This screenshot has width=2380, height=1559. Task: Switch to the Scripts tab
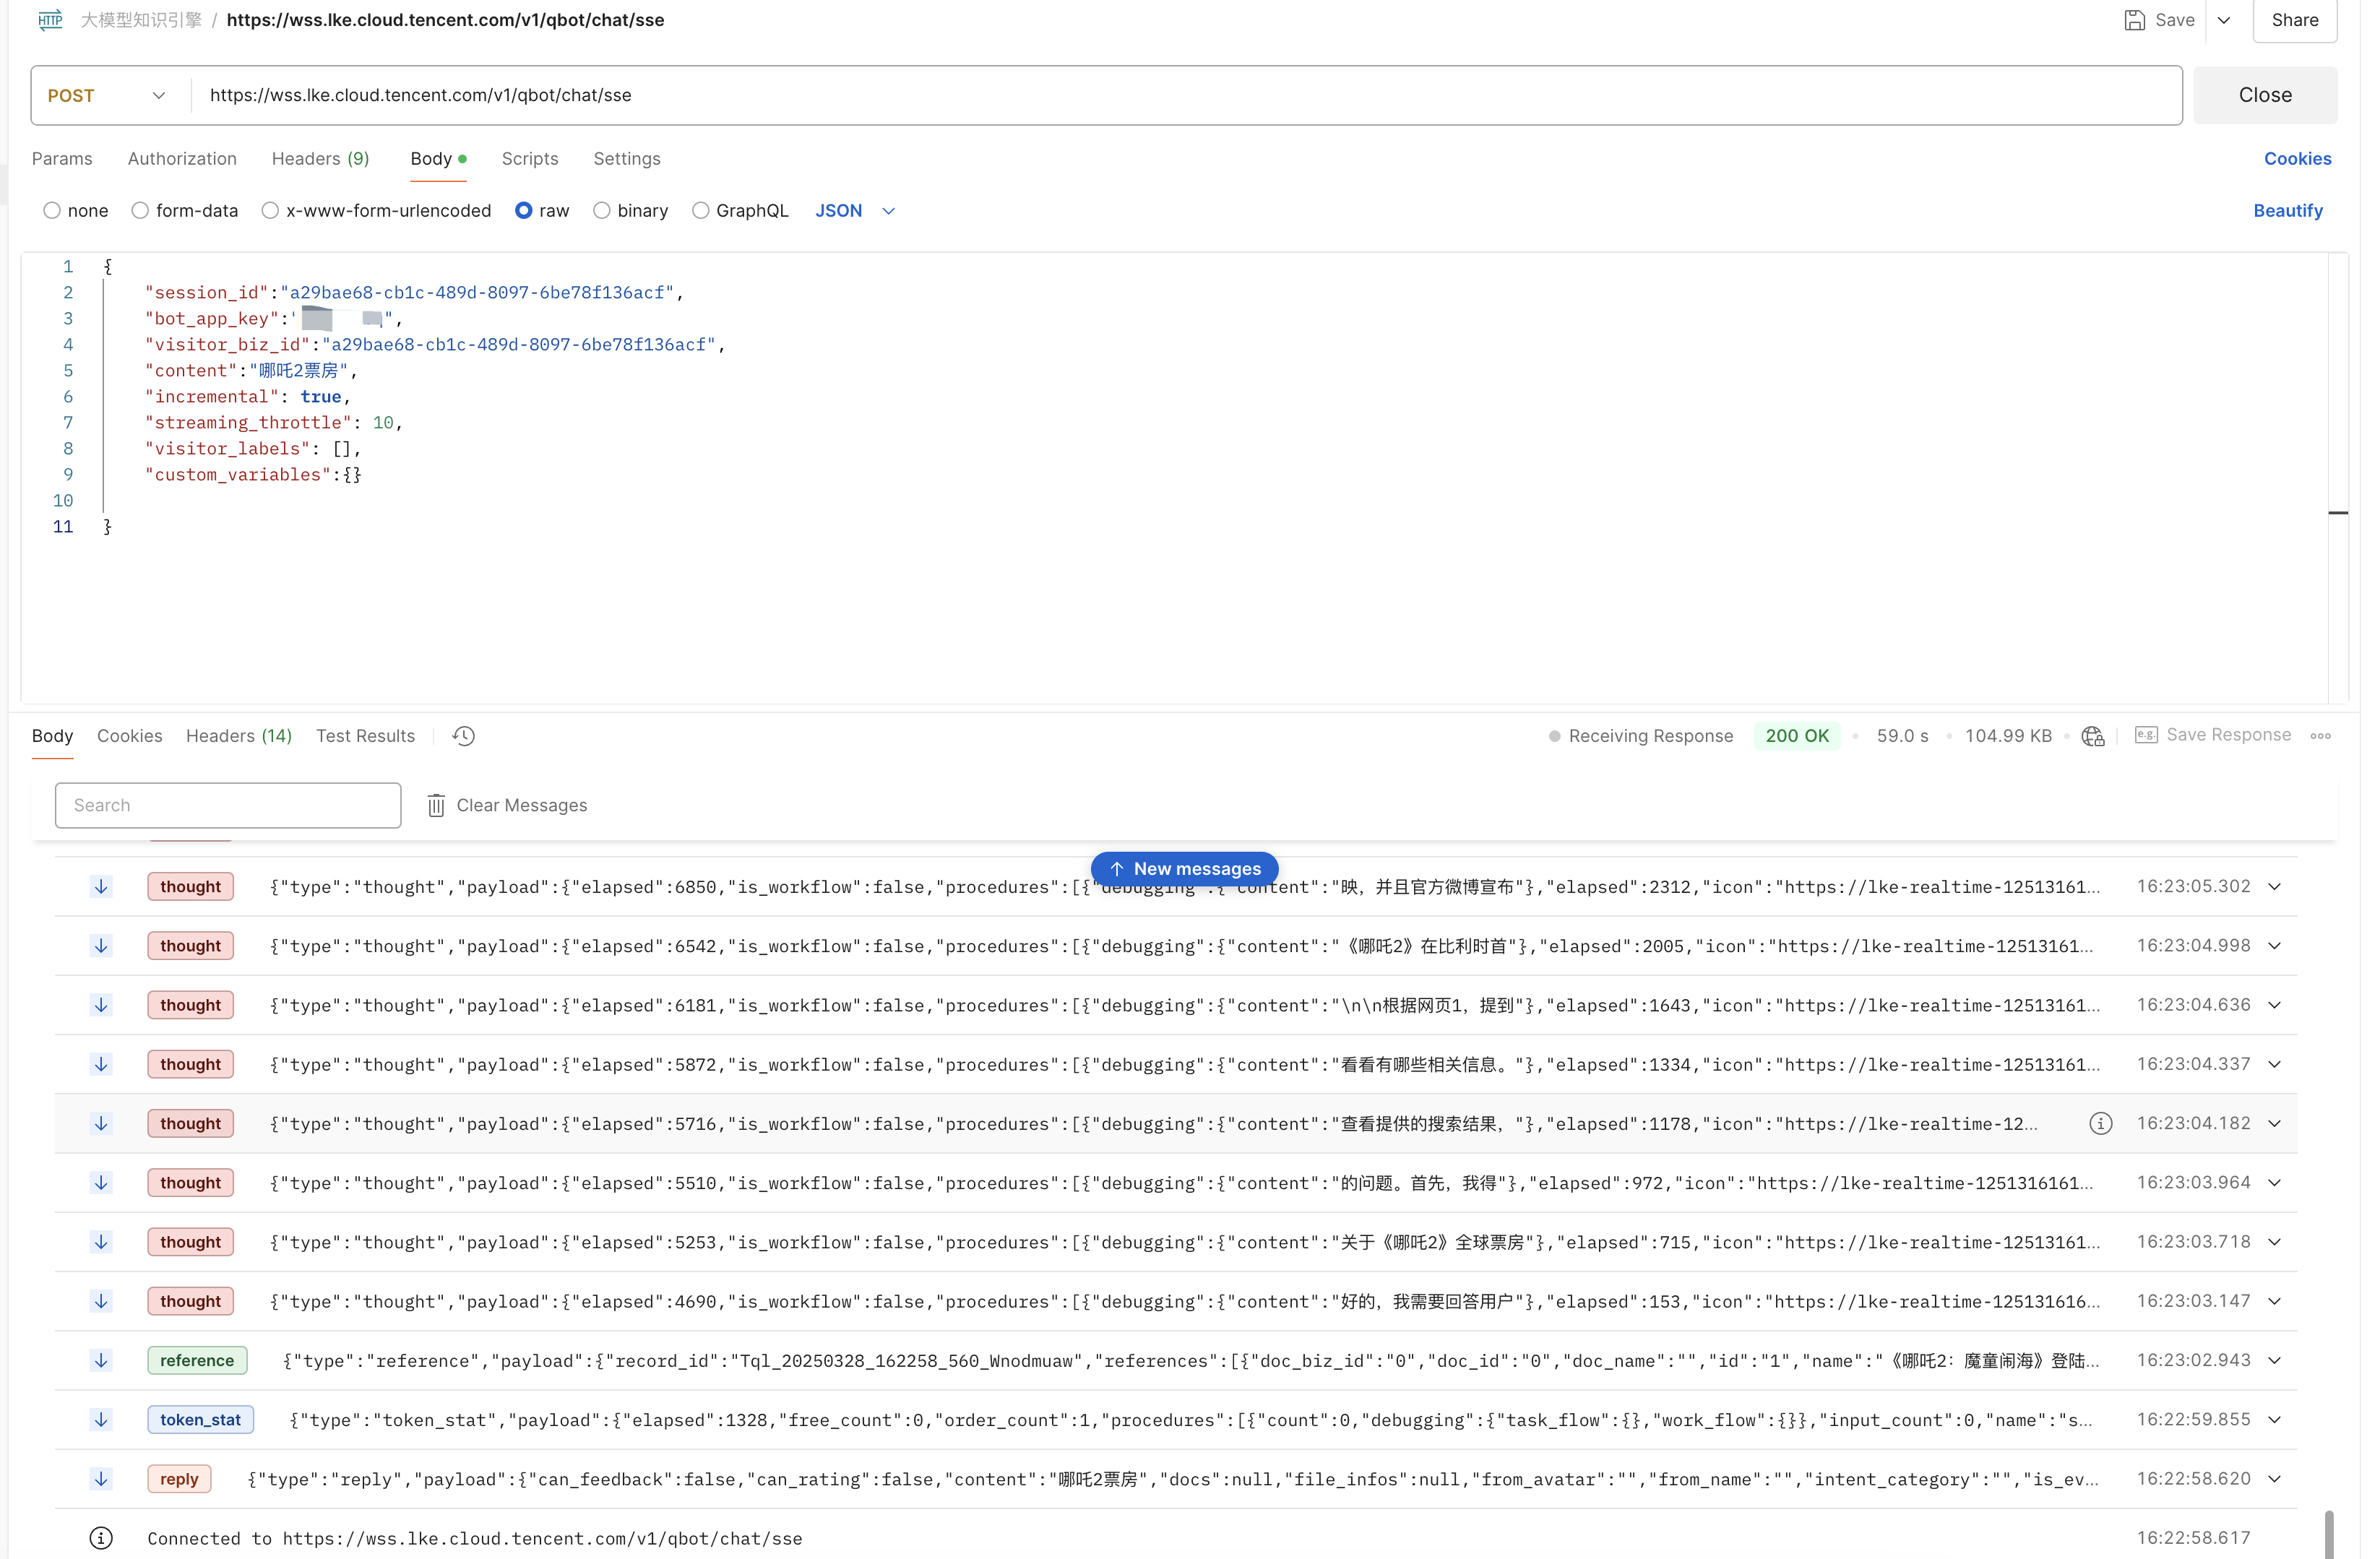pyautogui.click(x=529, y=159)
